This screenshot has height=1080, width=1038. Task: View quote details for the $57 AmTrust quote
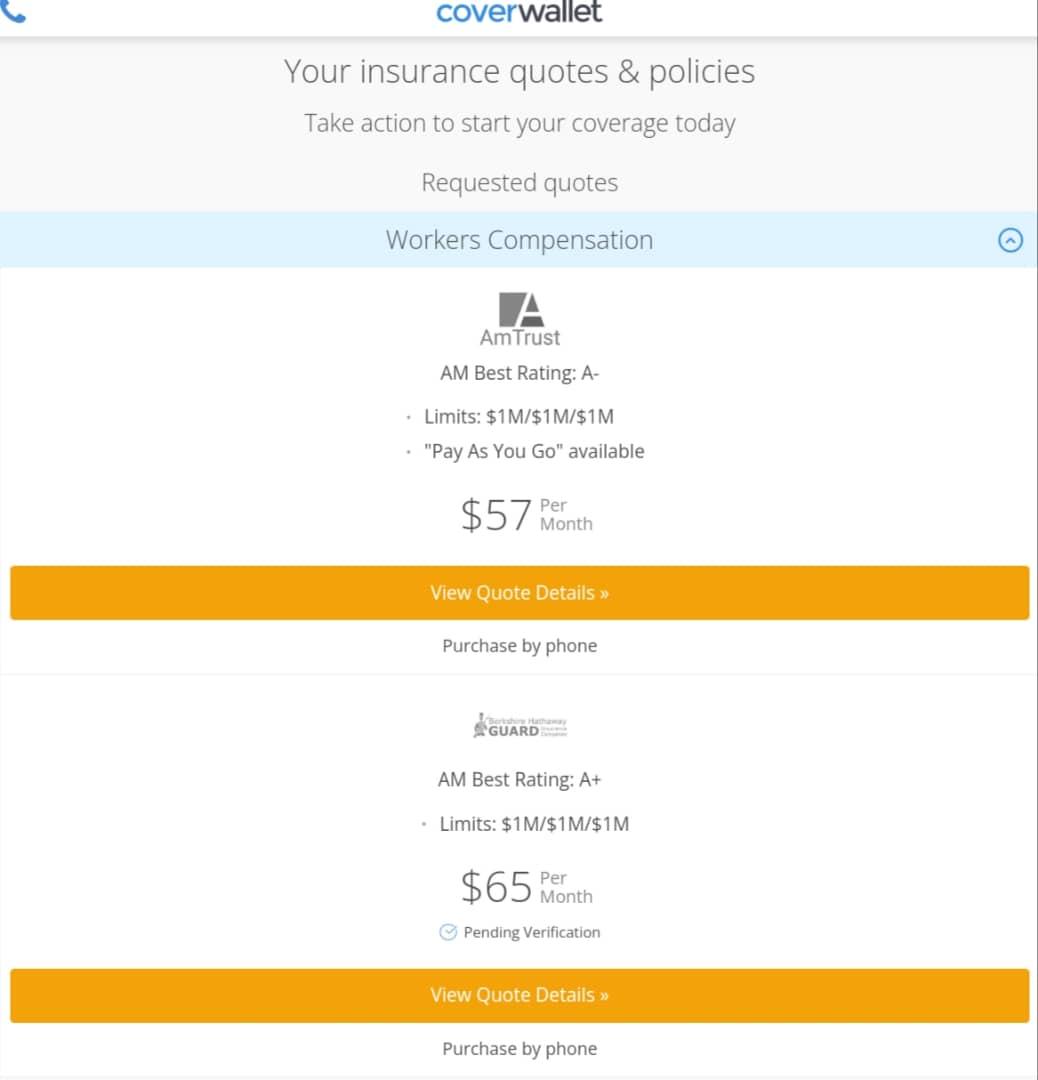(519, 593)
